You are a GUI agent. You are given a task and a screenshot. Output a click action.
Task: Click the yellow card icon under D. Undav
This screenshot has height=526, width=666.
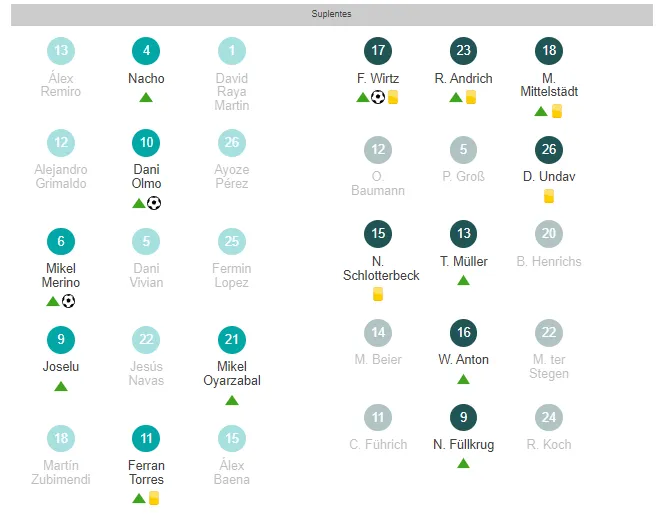pos(548,196)
